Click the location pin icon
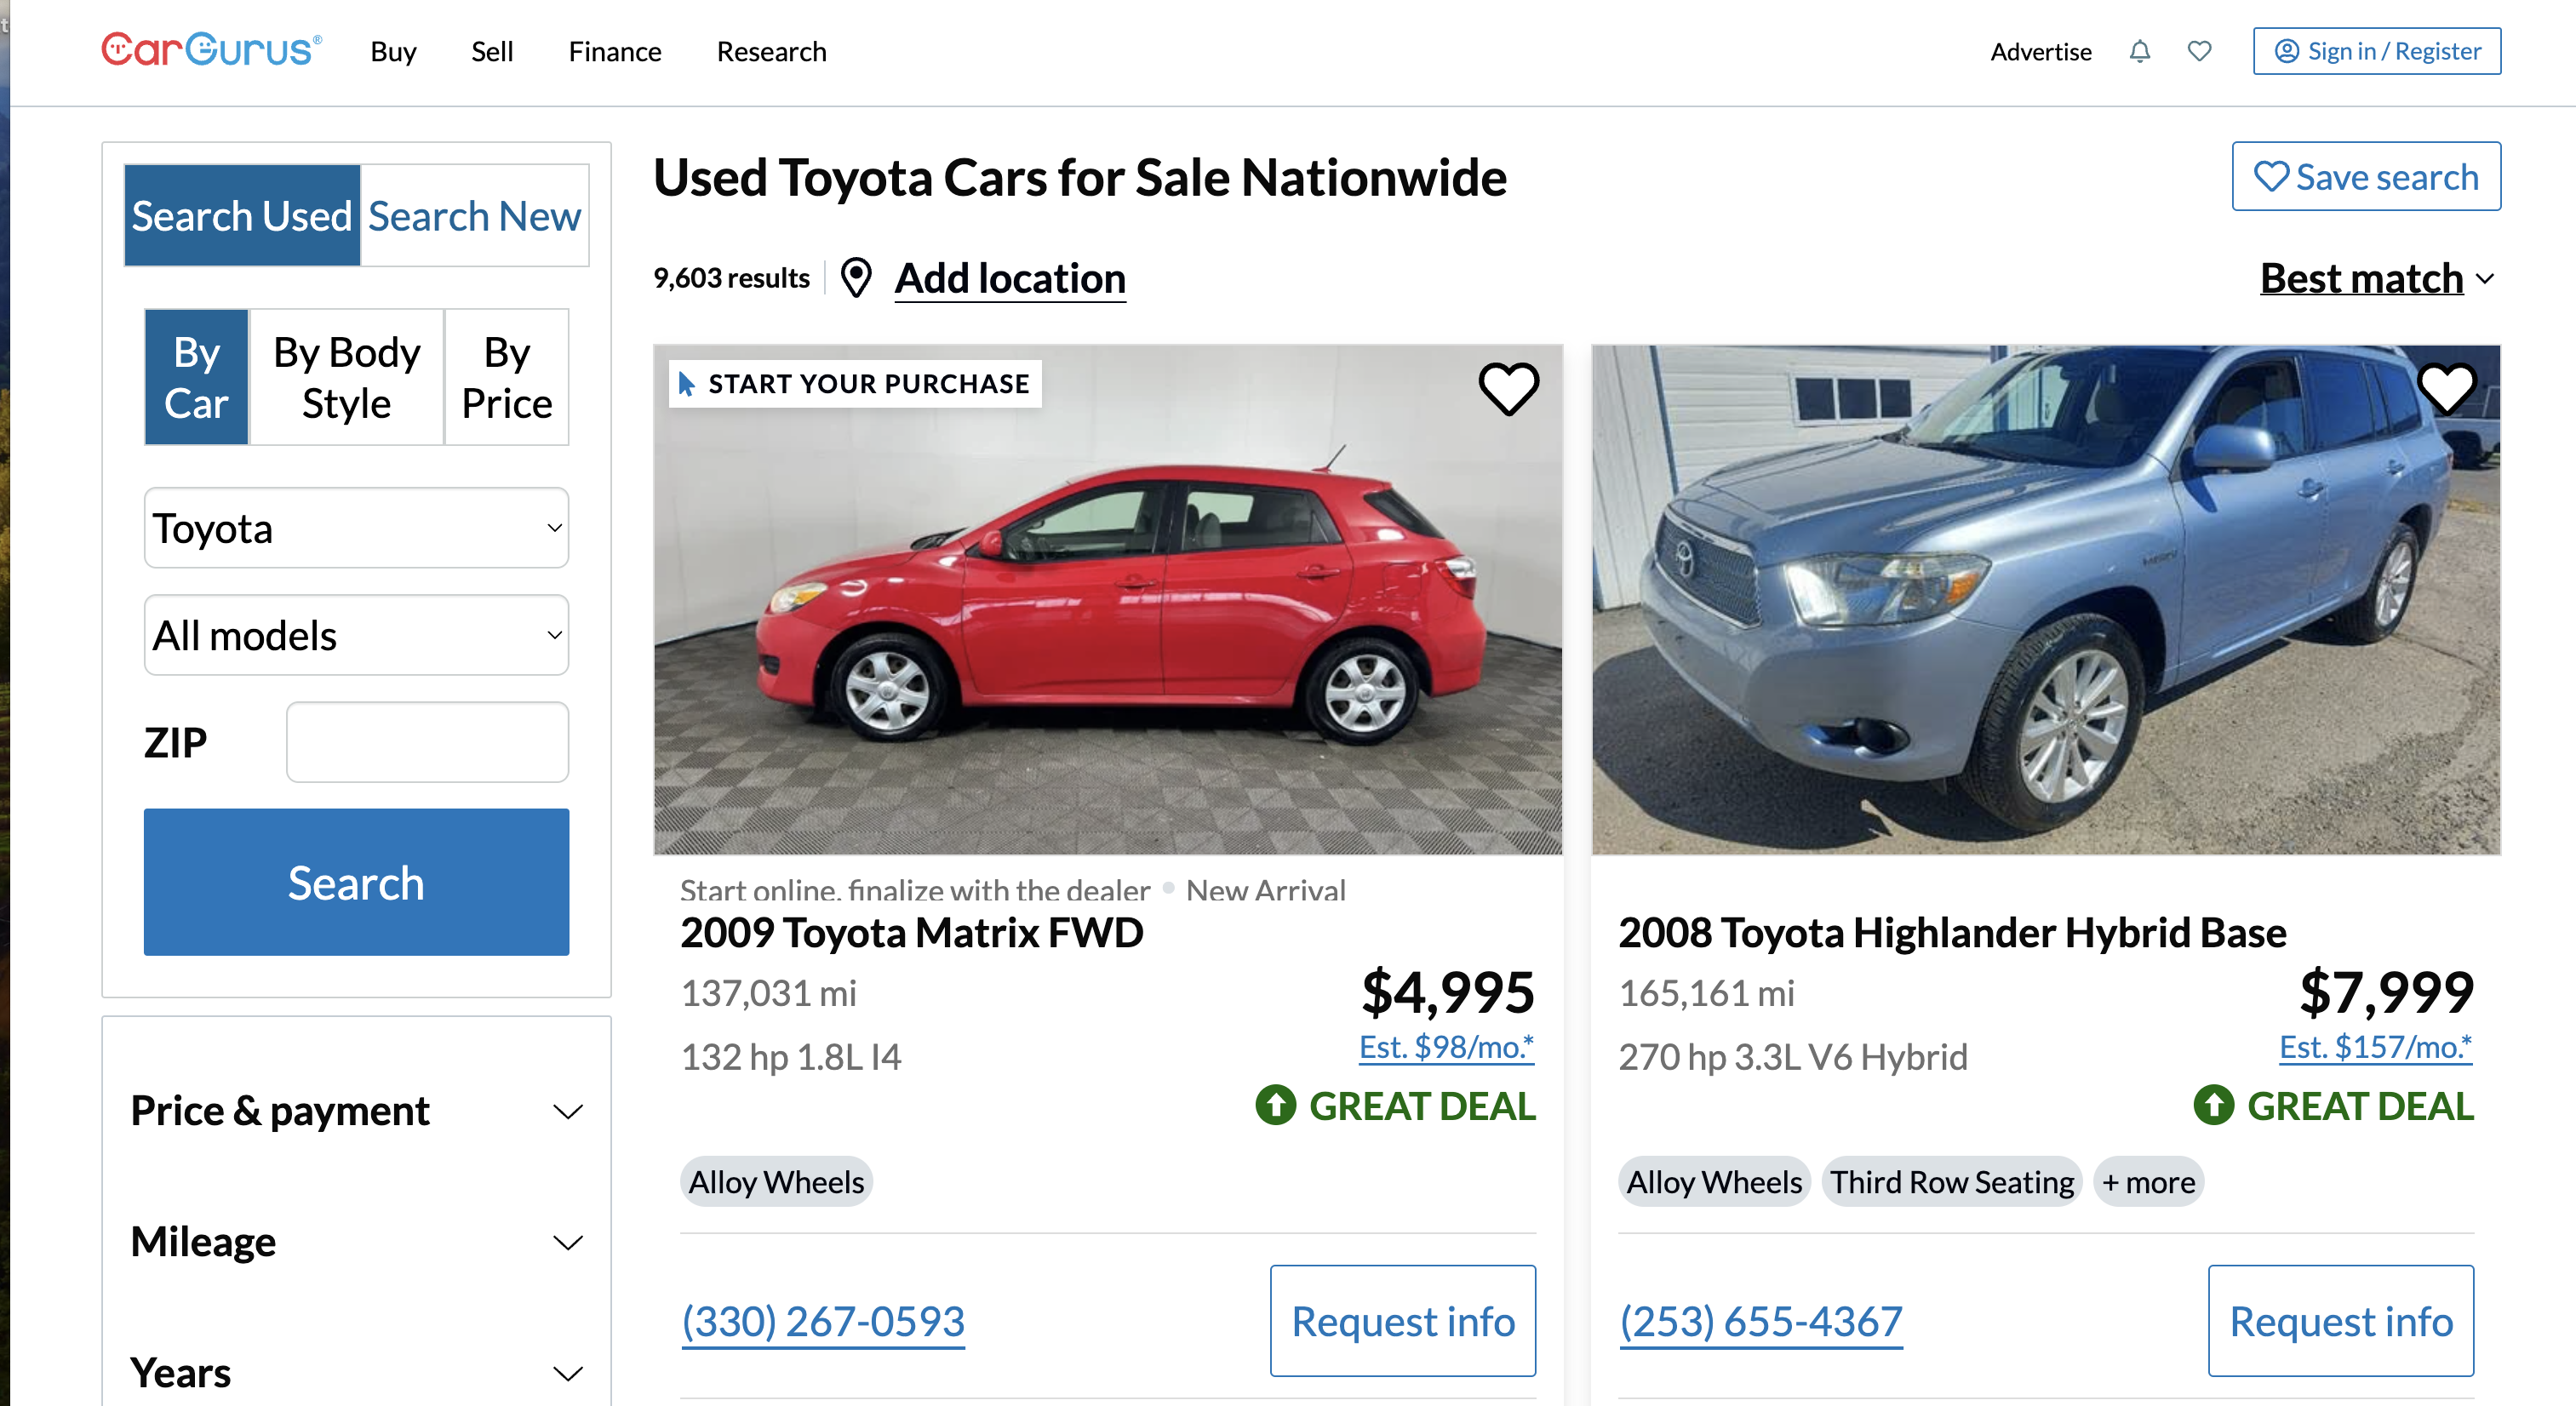The height and width of the screenshot is (1406, 2576). click(856, 278)
